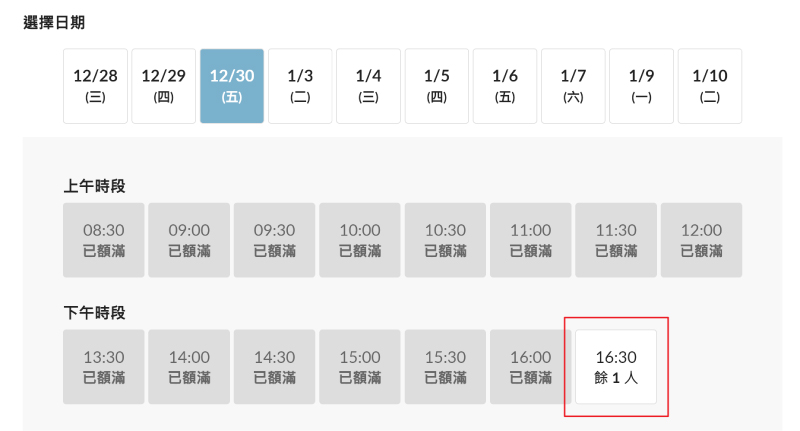Viewport: 800px width, 431px height.
Task: Click the full 16:00 afternoon slot
Action: [531, 367]
